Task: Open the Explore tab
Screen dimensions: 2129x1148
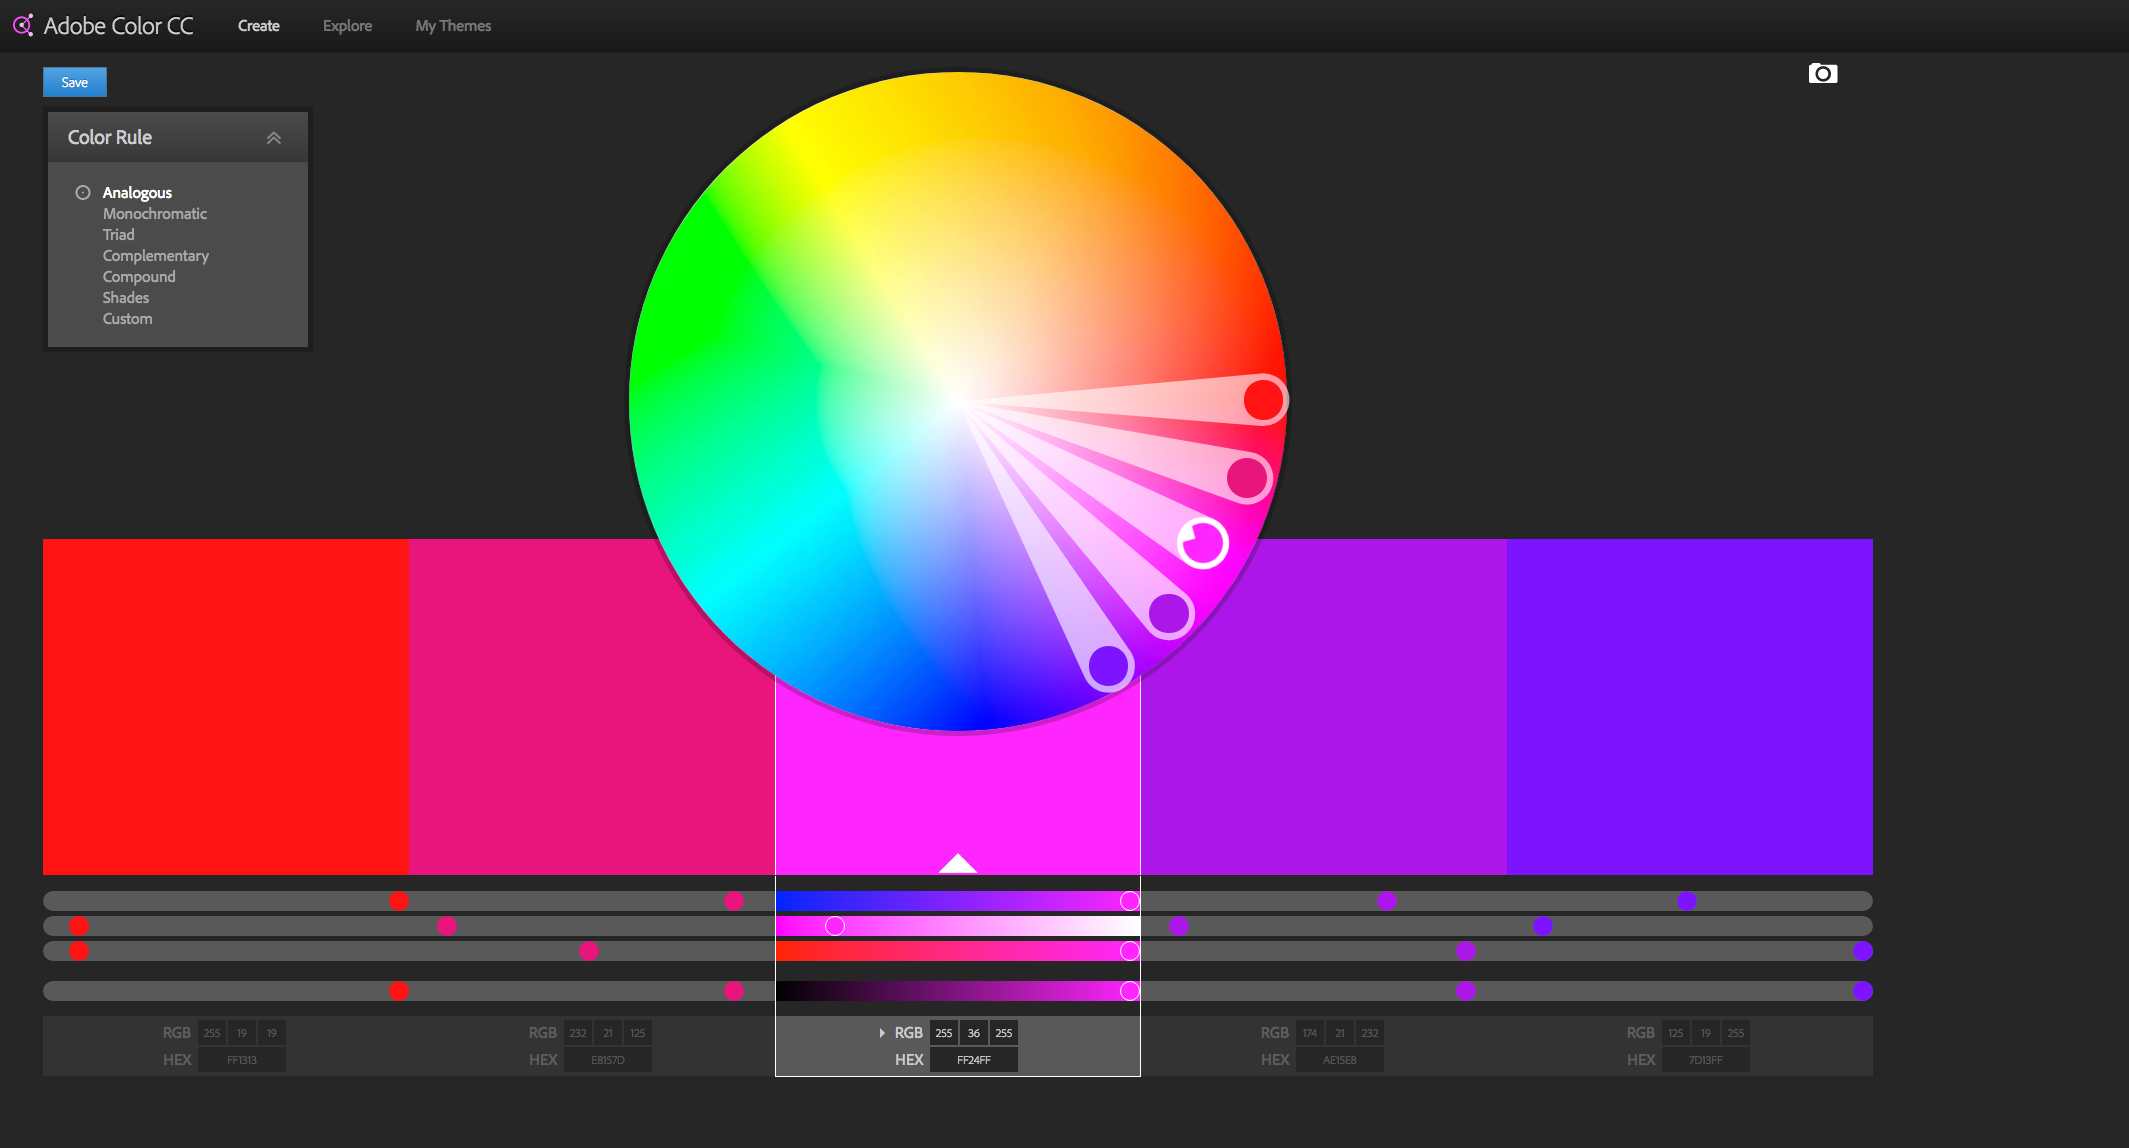Action: click(x=347, y=26)
